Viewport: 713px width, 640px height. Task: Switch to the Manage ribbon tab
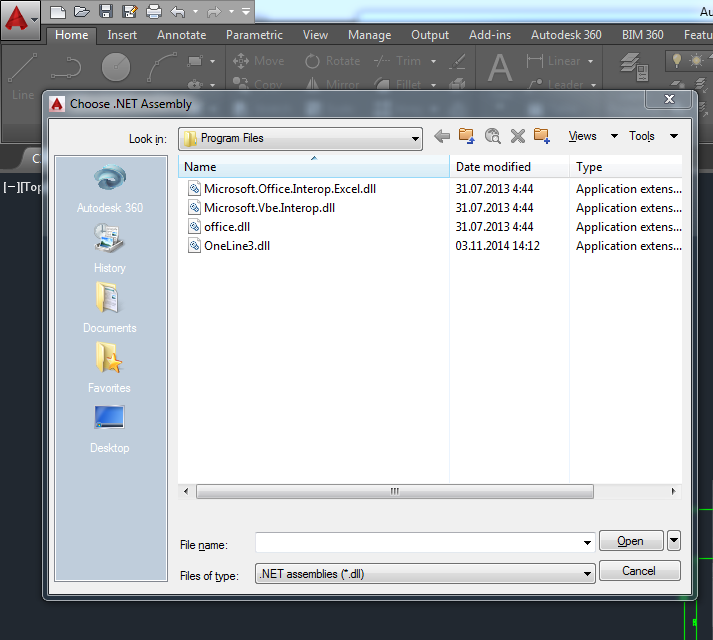[369, 35]
